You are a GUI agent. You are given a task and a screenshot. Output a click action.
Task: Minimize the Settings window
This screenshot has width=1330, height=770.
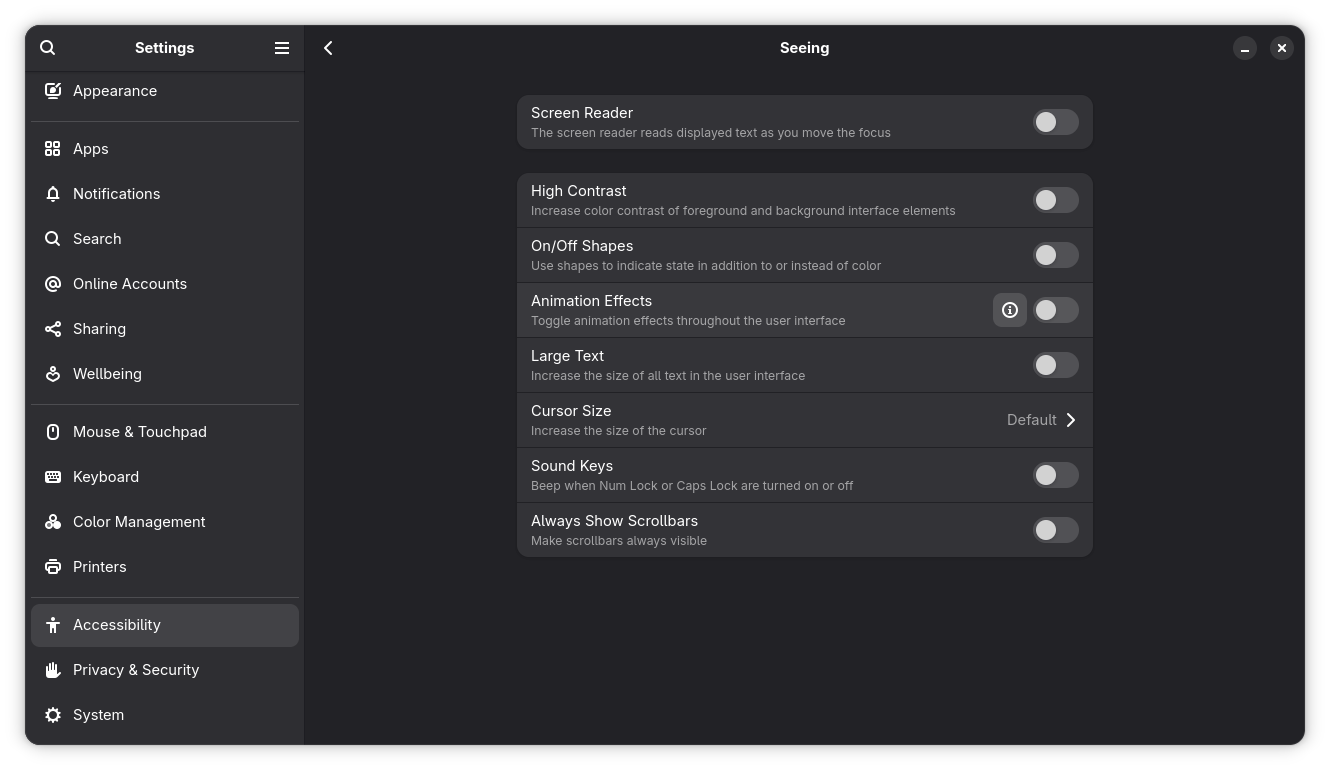pyautogui.click(x=1245, y=48)
